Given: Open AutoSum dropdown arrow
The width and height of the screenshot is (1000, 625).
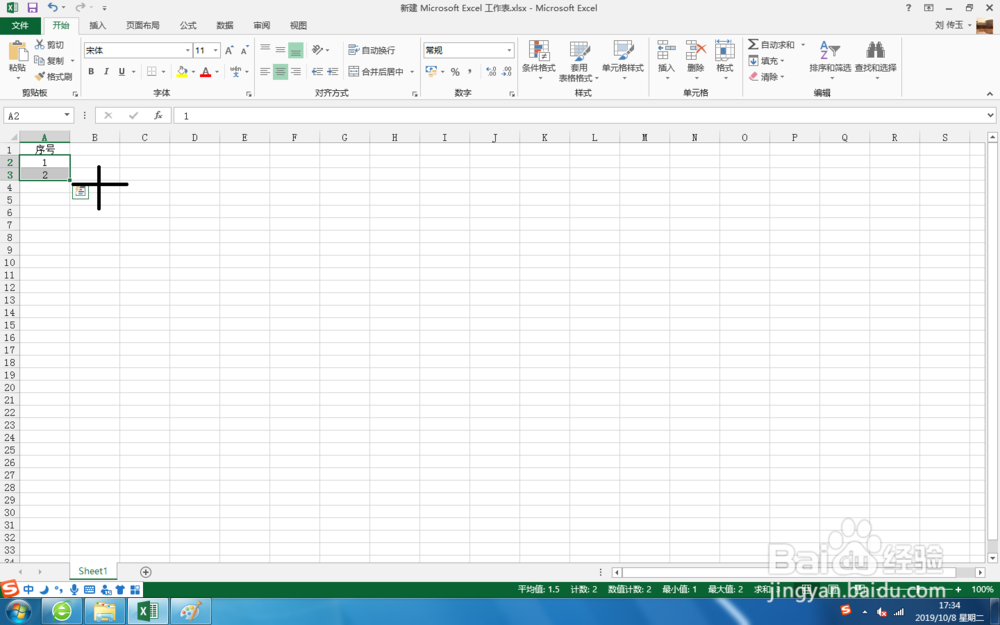Looking at the screenshot, I should [803, 45].
